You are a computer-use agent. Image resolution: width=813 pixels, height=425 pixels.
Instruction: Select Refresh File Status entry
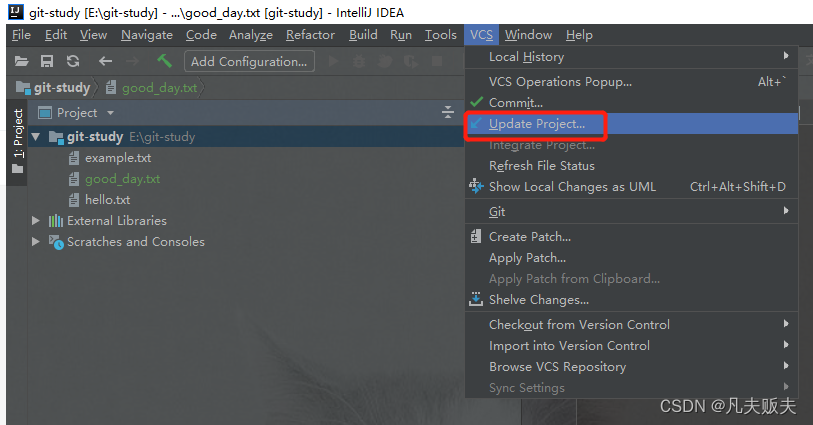[x=631, y=166]
